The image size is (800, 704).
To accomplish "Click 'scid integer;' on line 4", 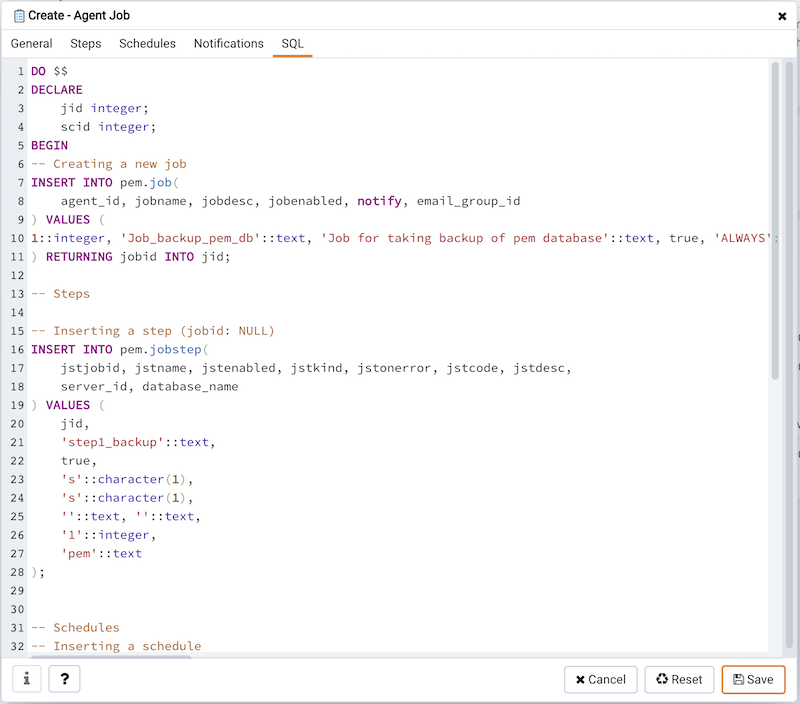I will (x=108, y=127).
